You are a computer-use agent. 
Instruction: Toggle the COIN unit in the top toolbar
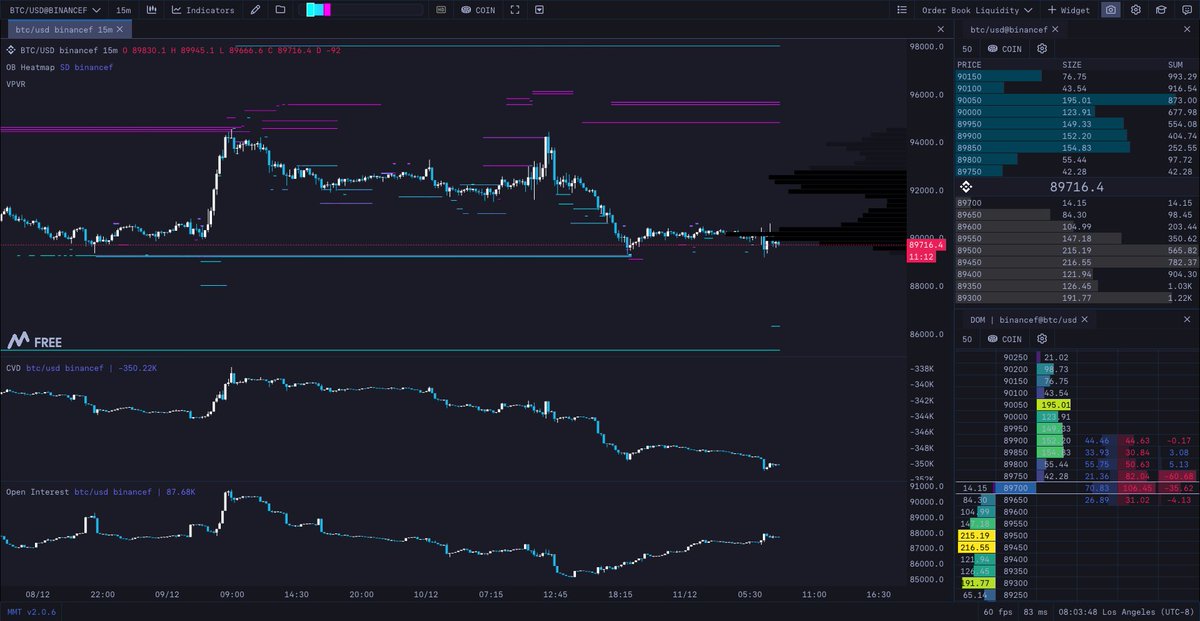[478, 10]
